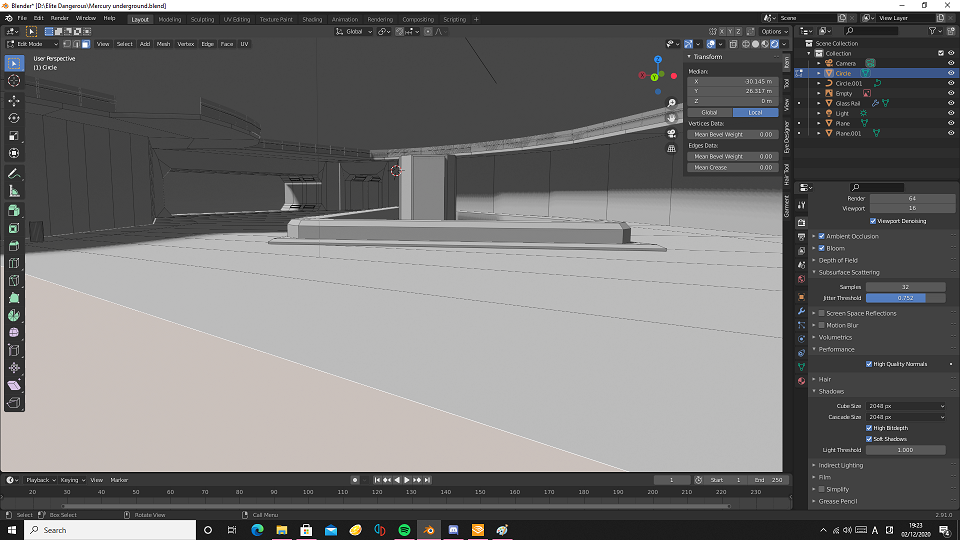Toggle High Bitdepth checkbox
Image resolution: width=960 pixels, height=540 pixels.
(x=869, y=428)
